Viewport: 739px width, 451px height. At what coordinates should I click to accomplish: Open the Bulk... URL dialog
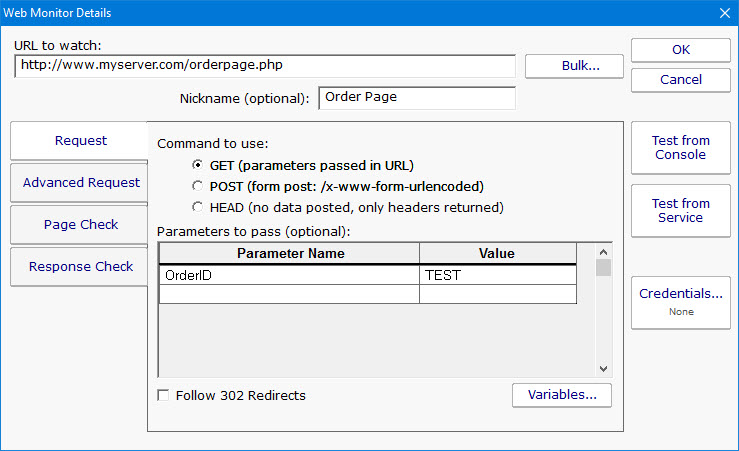574,66
